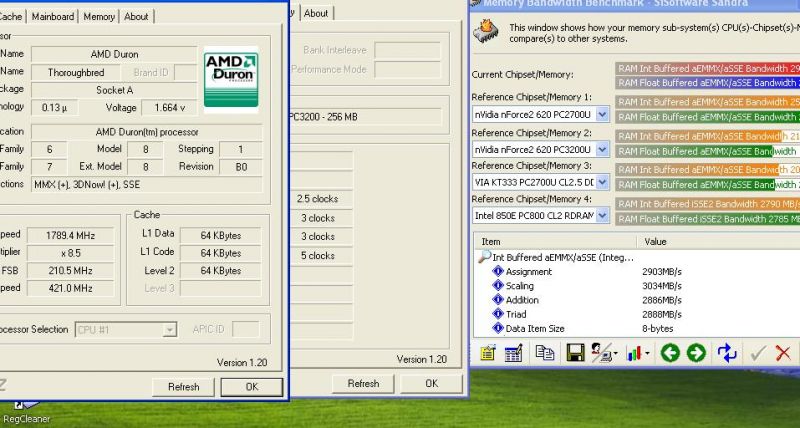800x428 pixels.
Task: Click the blue RAM Float Buffered current result bar
Action: pyautogui.click(x=707, y=83)
